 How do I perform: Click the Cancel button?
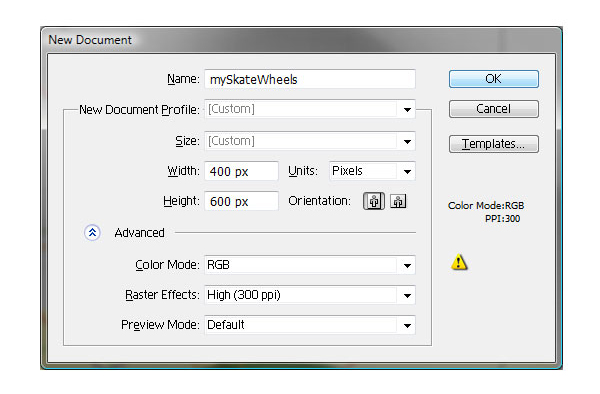[494, 109]
